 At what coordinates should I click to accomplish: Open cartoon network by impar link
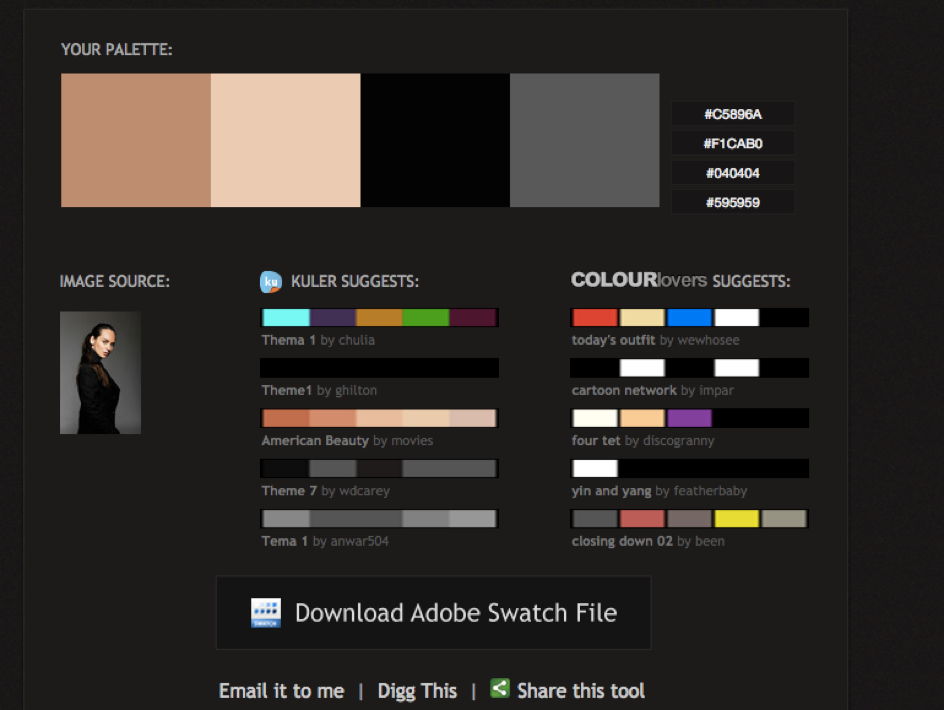pos(653,390)
